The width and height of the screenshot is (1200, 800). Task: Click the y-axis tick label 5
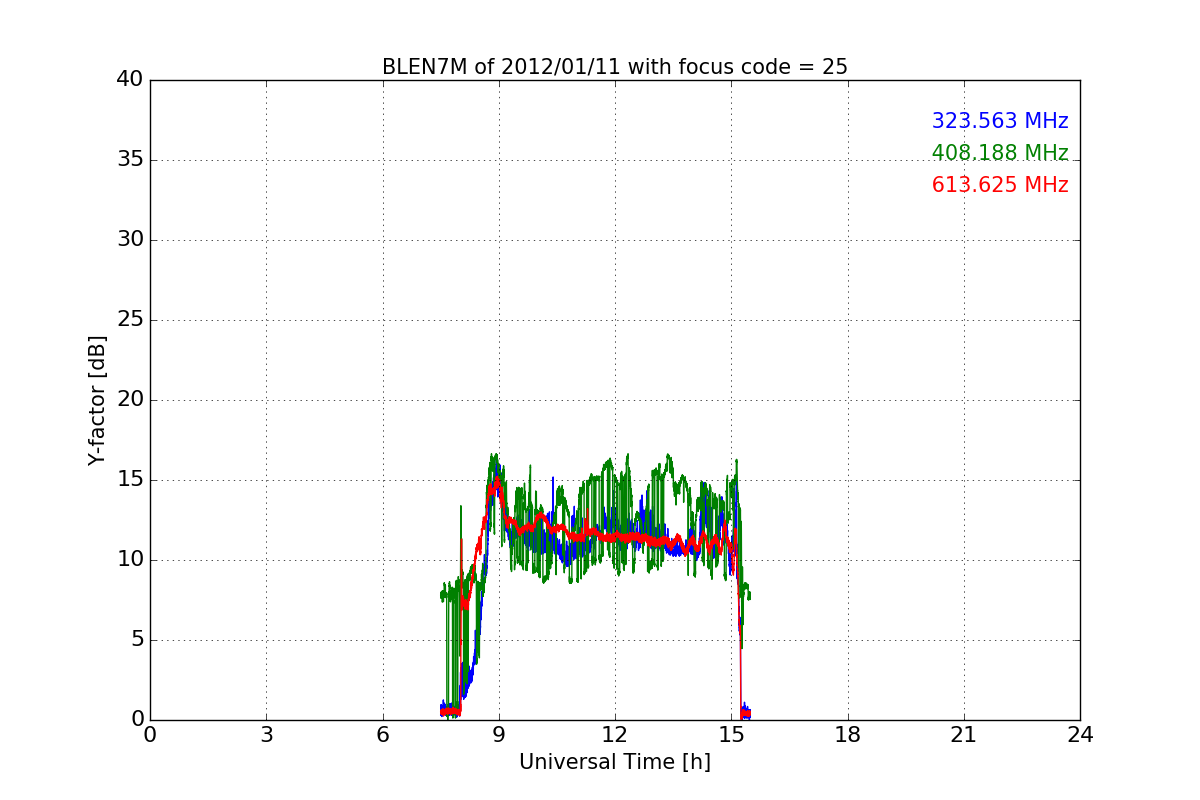click(137, 640)
